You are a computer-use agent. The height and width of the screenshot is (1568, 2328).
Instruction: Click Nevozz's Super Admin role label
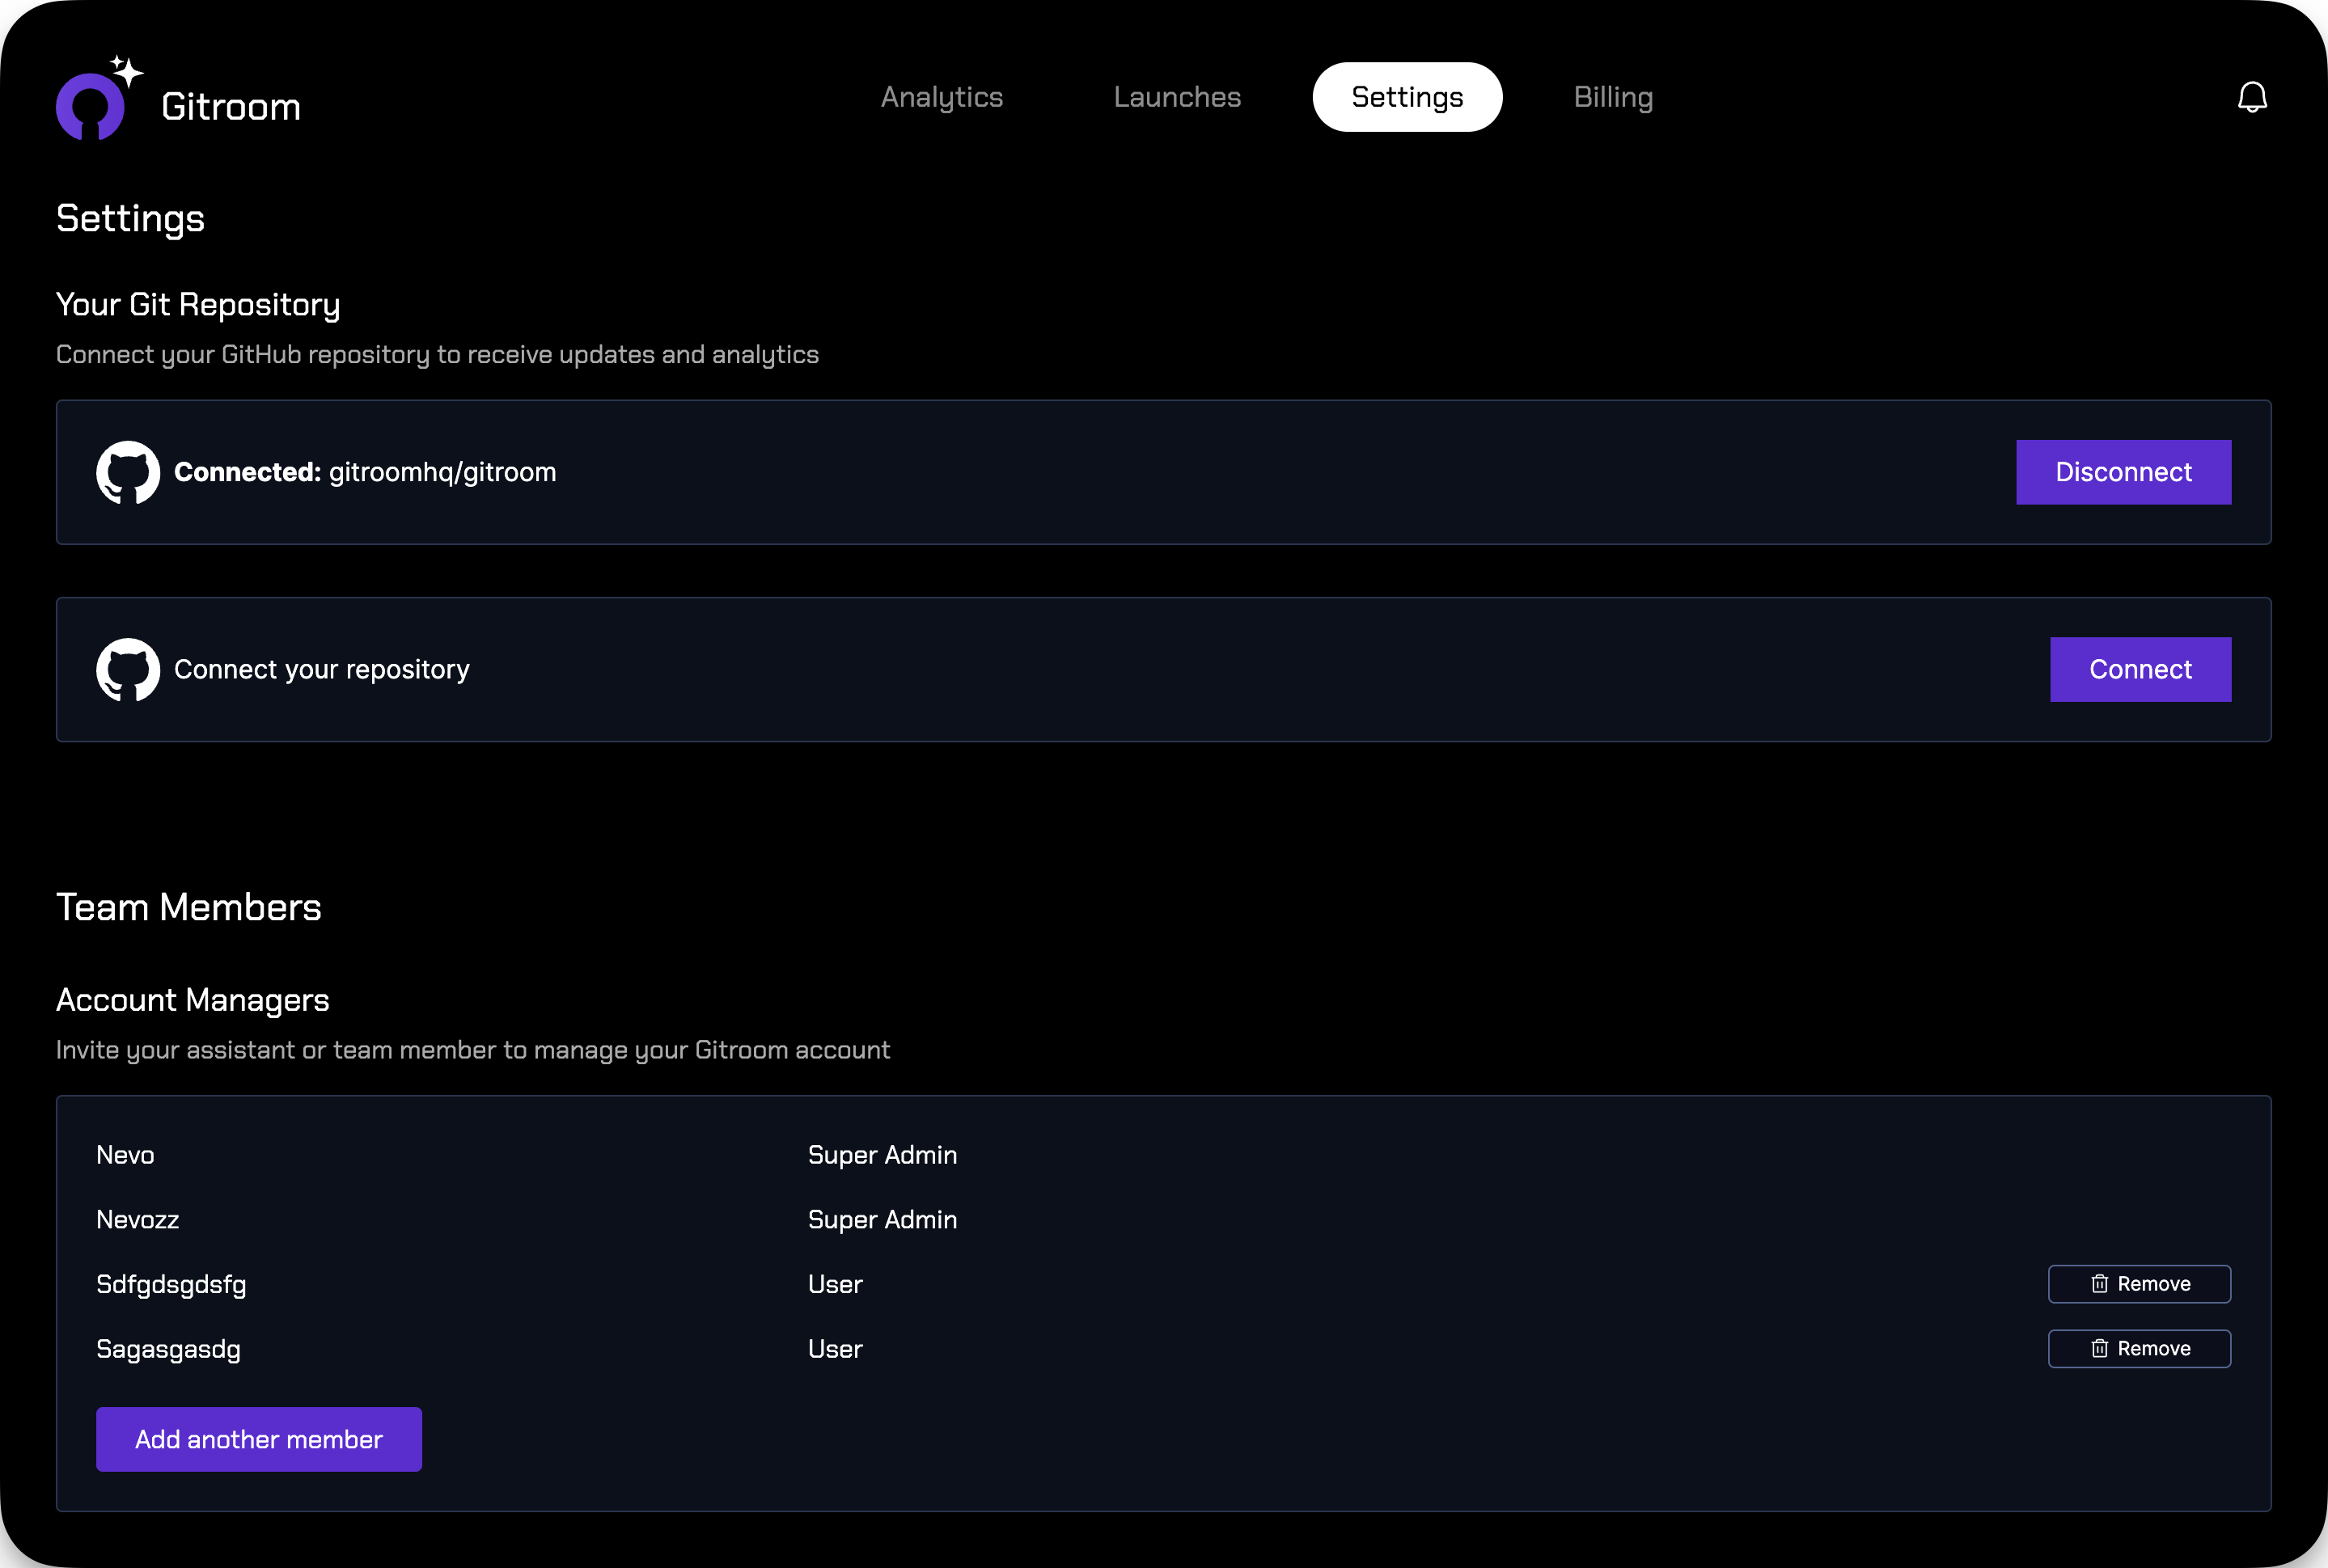(882, 1220)
